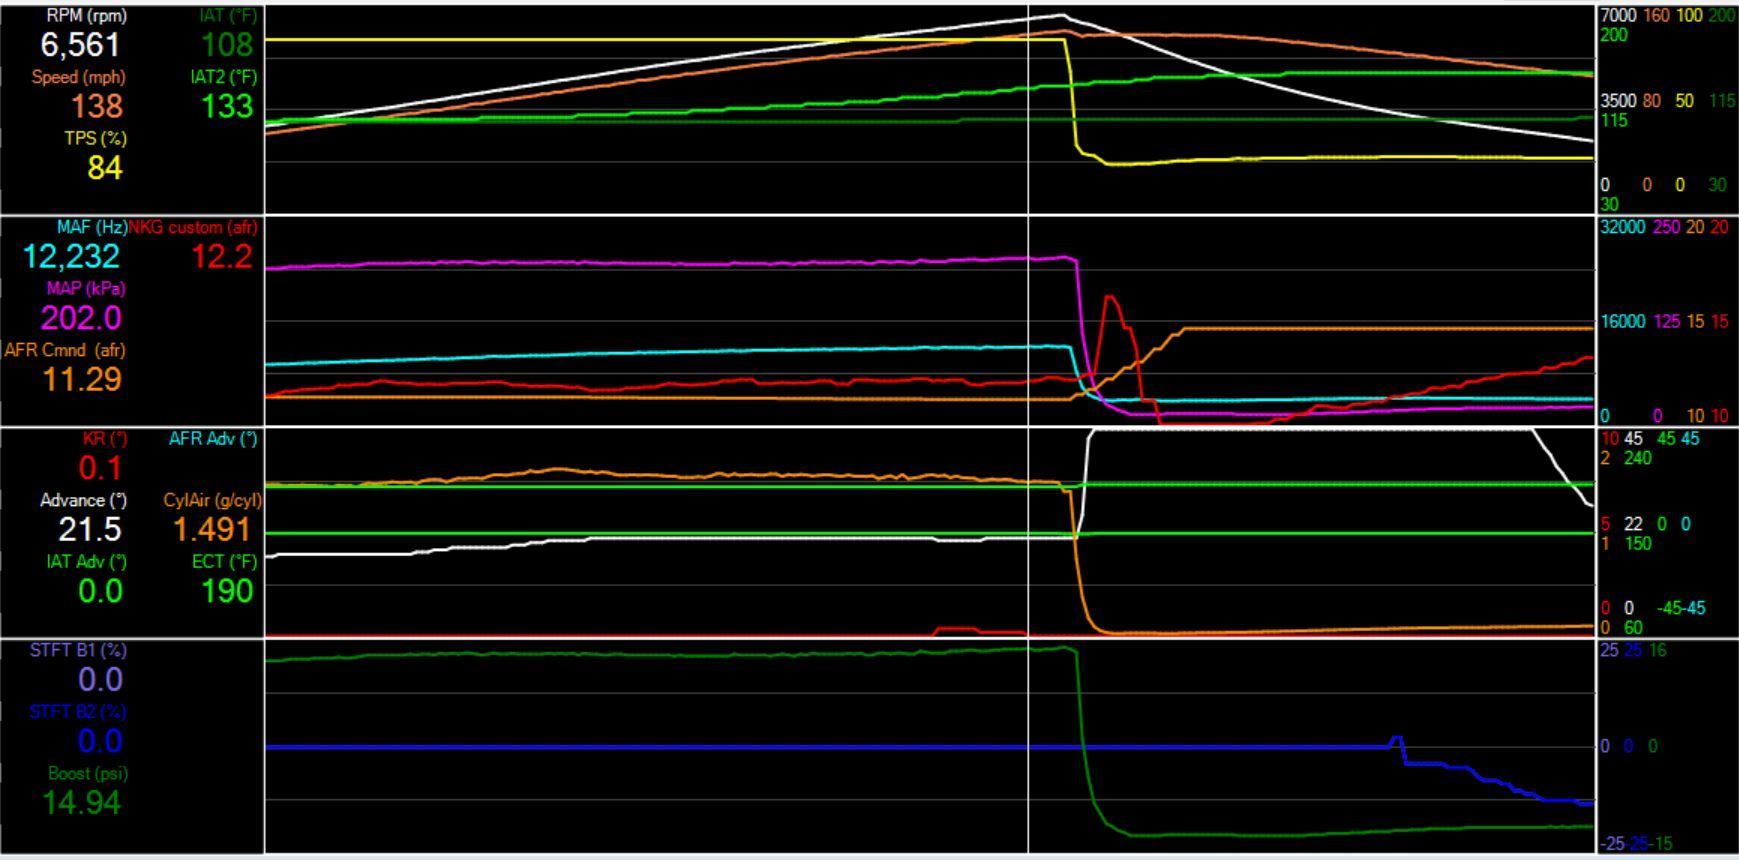This screenshot has height=860, width=1739.
Task: Select the AFR Cmnd (afr) label
Action: 65,350
